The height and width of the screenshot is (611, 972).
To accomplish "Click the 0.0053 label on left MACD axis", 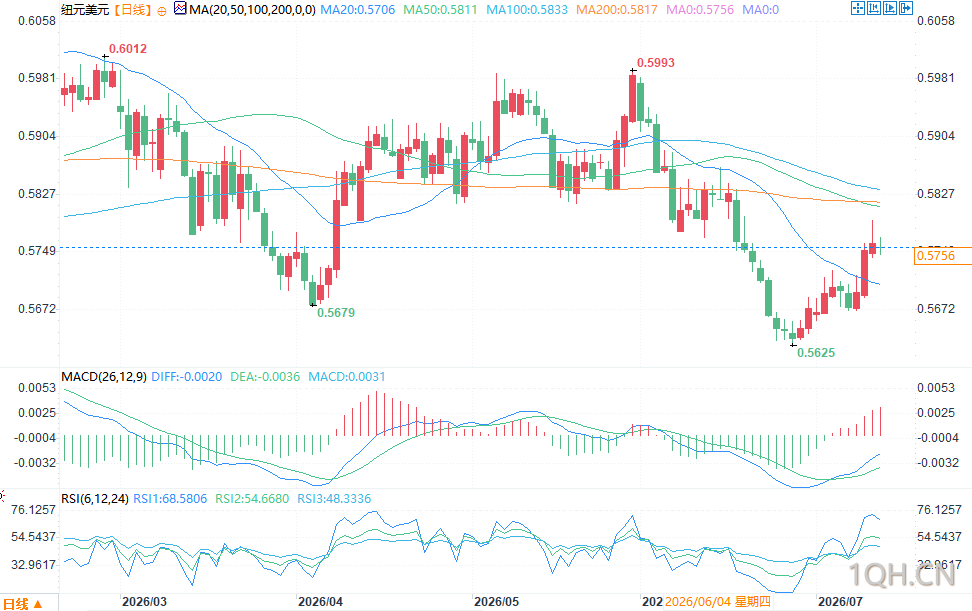I will click(x=37, y=388).
